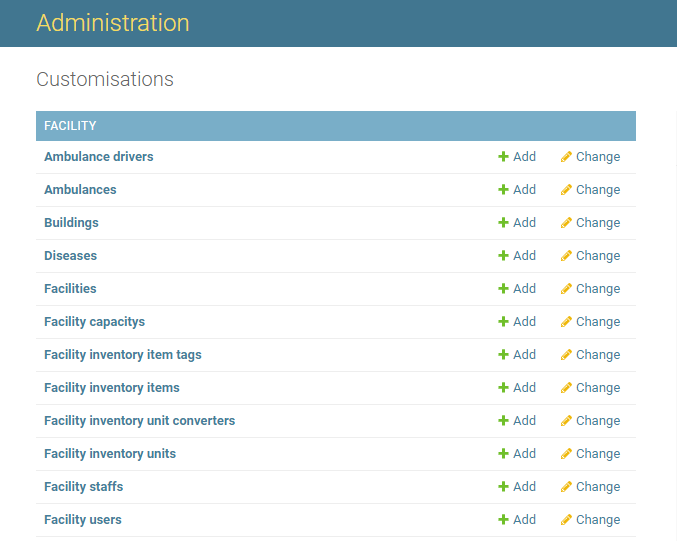The height and width of the screenshot is (541, 677).
Task: Open the Diseases model list
Action: point(70,256)
